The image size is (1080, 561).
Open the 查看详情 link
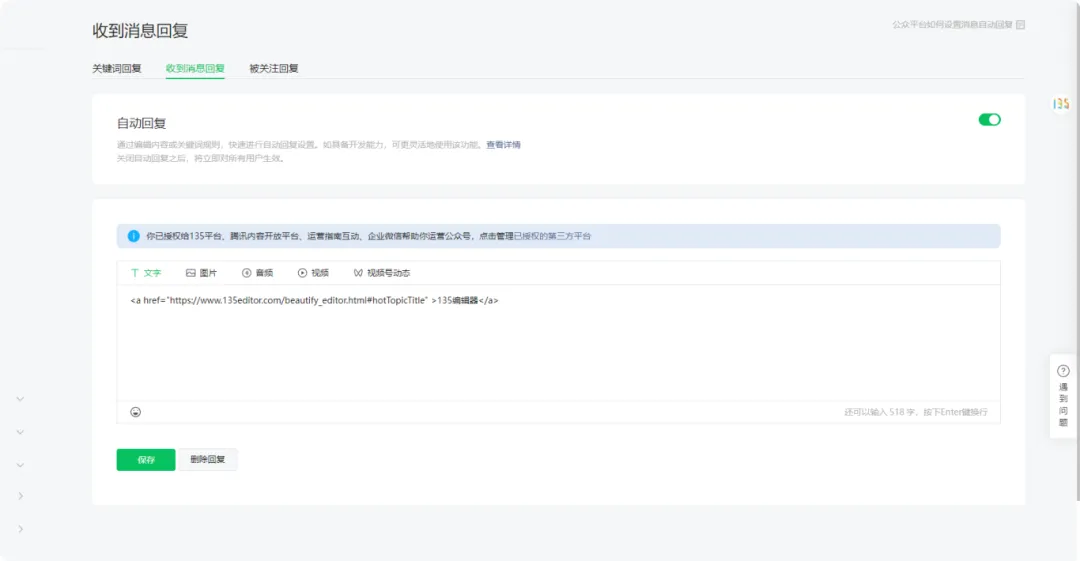tap(503, 145)
